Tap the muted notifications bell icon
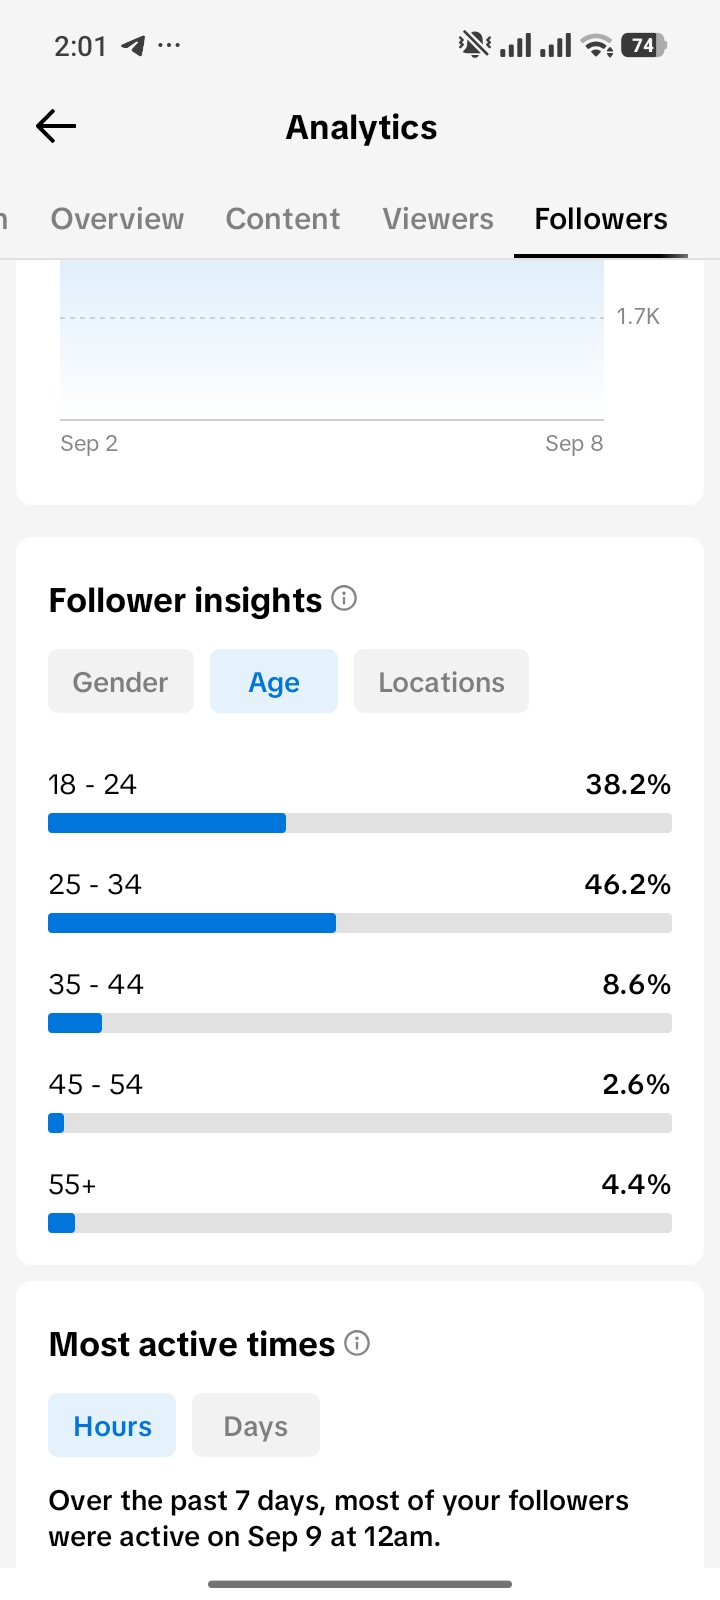The height and width of the screenshot is (1600, 720). 474,45
